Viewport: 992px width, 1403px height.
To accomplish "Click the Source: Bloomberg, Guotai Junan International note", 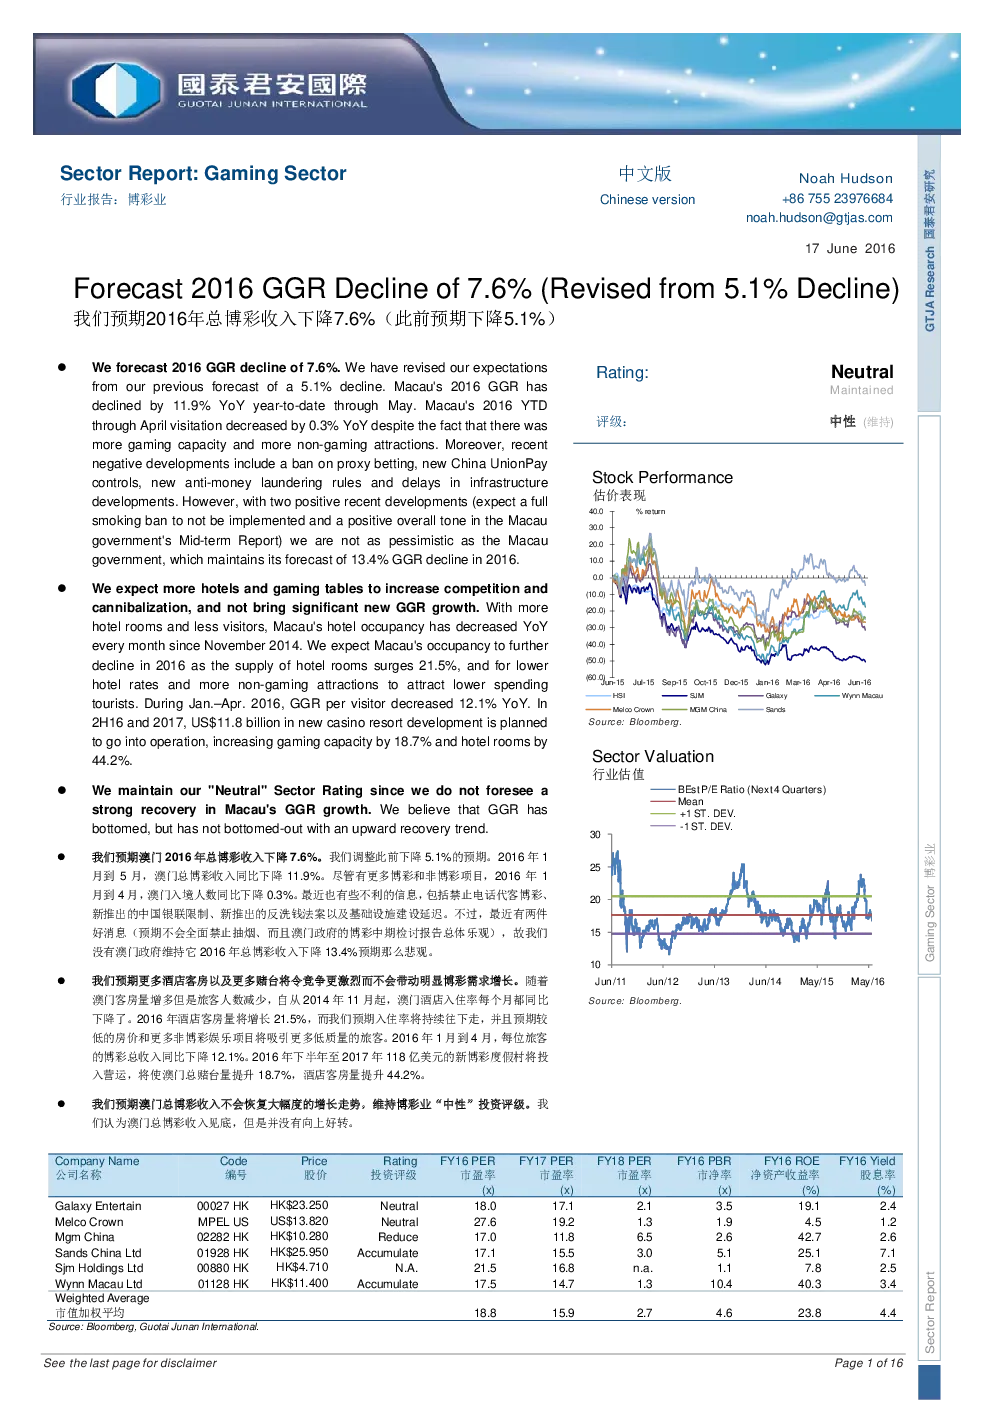I will coord(154,1327).
